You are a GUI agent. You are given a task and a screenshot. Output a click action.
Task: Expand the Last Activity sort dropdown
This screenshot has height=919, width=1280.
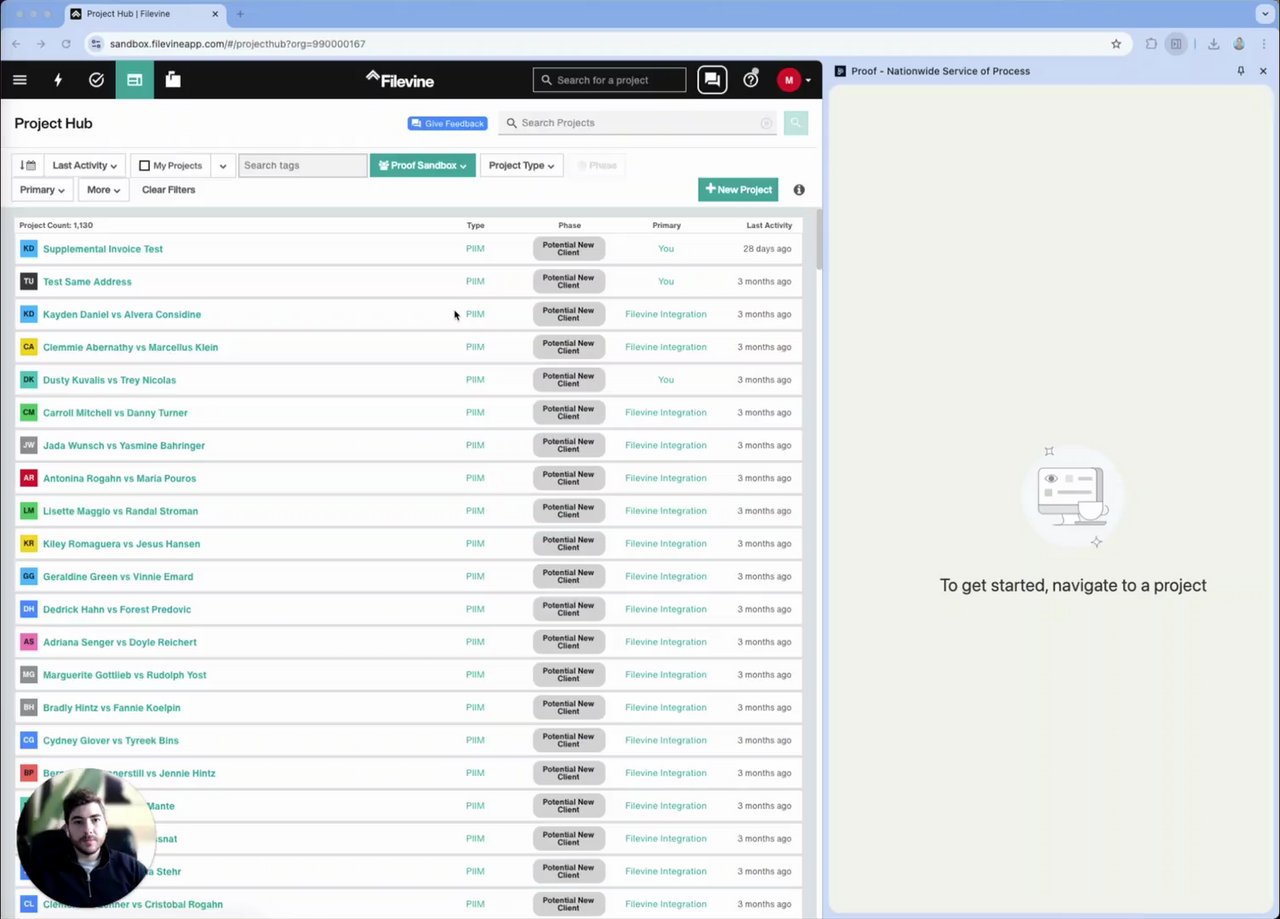pyautogui.click(x=84, y=165)
